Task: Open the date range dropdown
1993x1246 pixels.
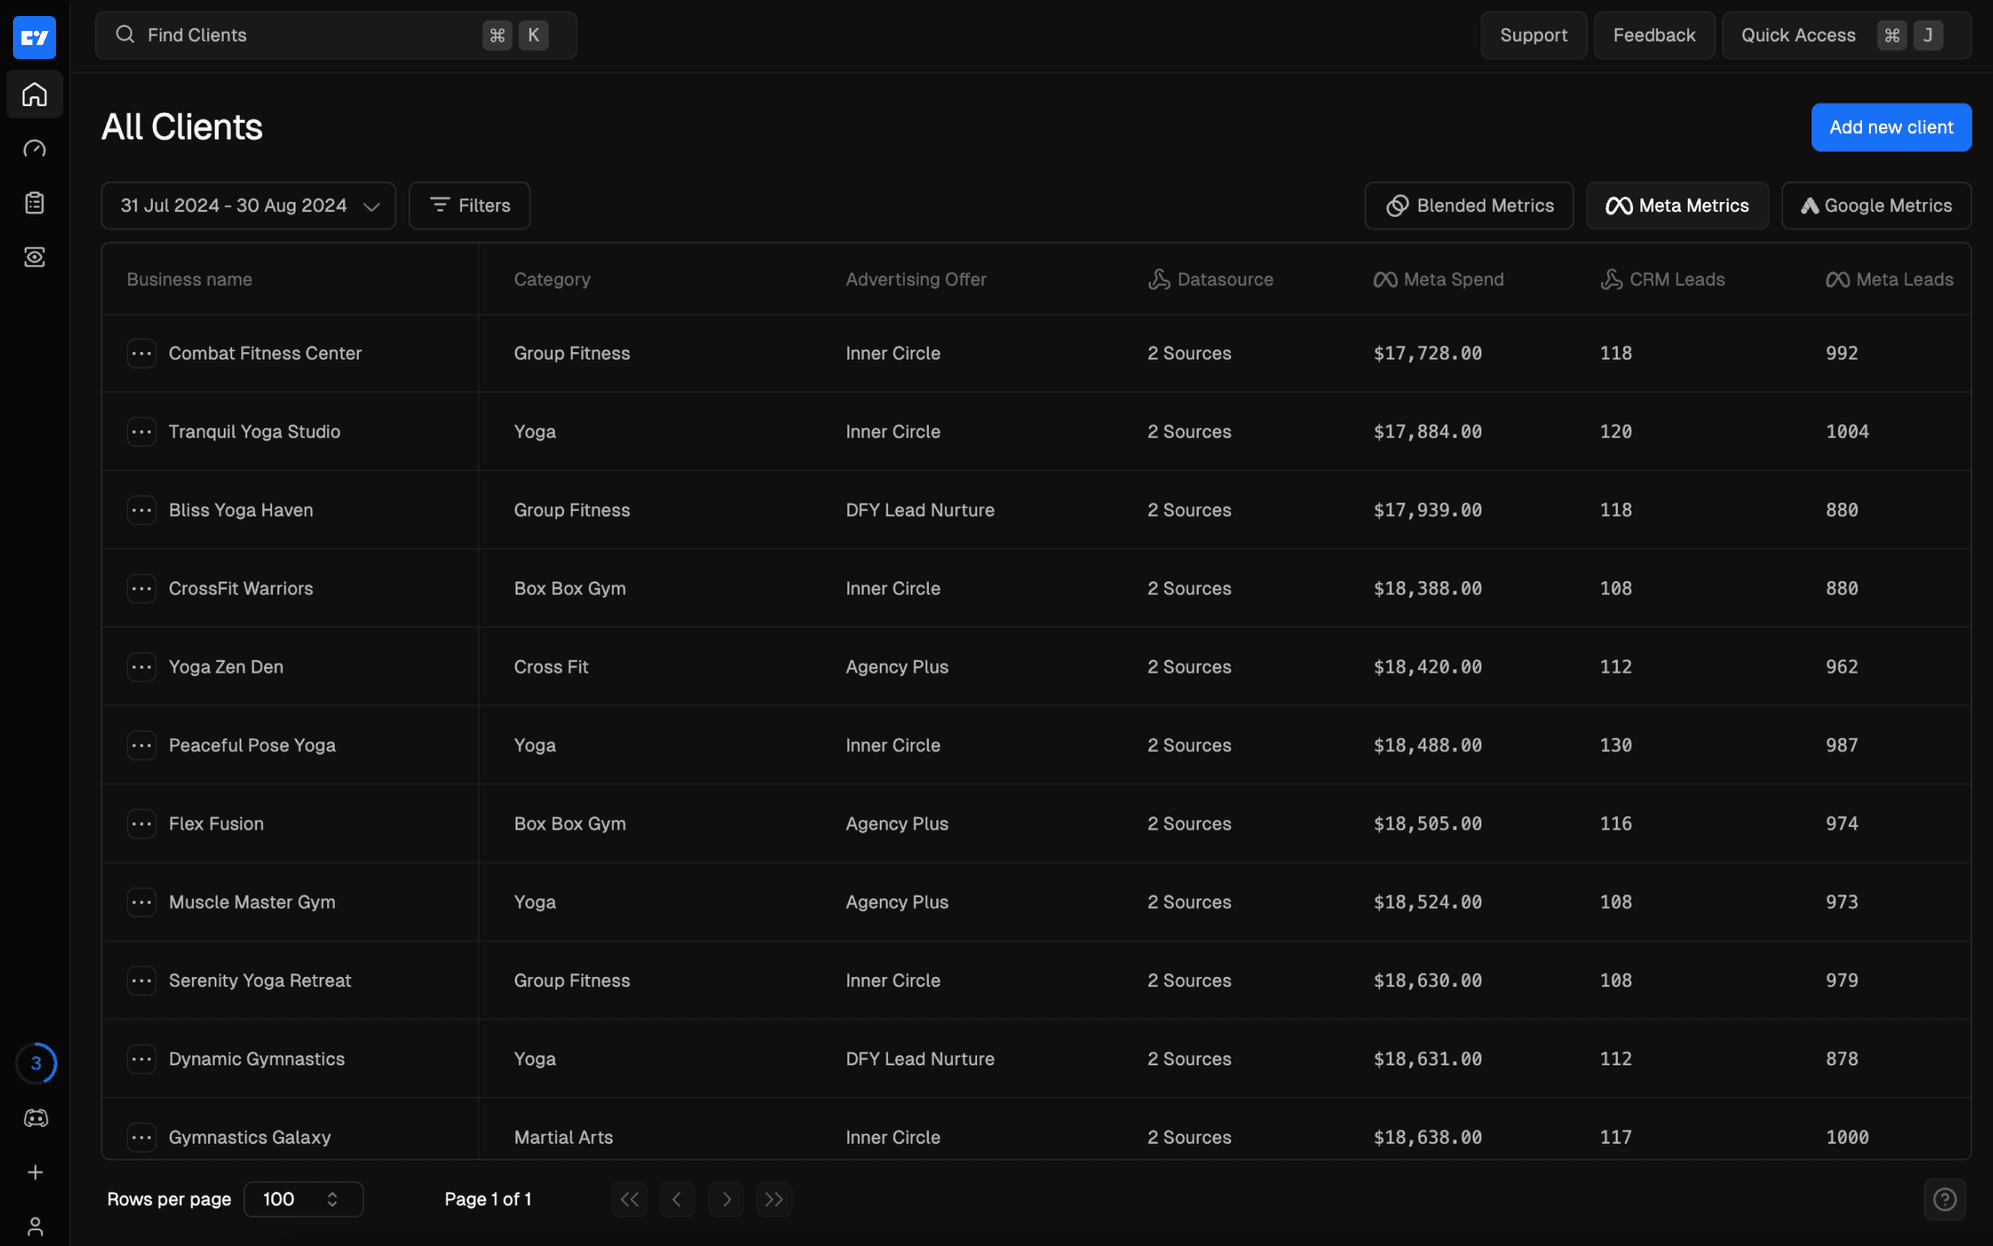Action: 248,206
